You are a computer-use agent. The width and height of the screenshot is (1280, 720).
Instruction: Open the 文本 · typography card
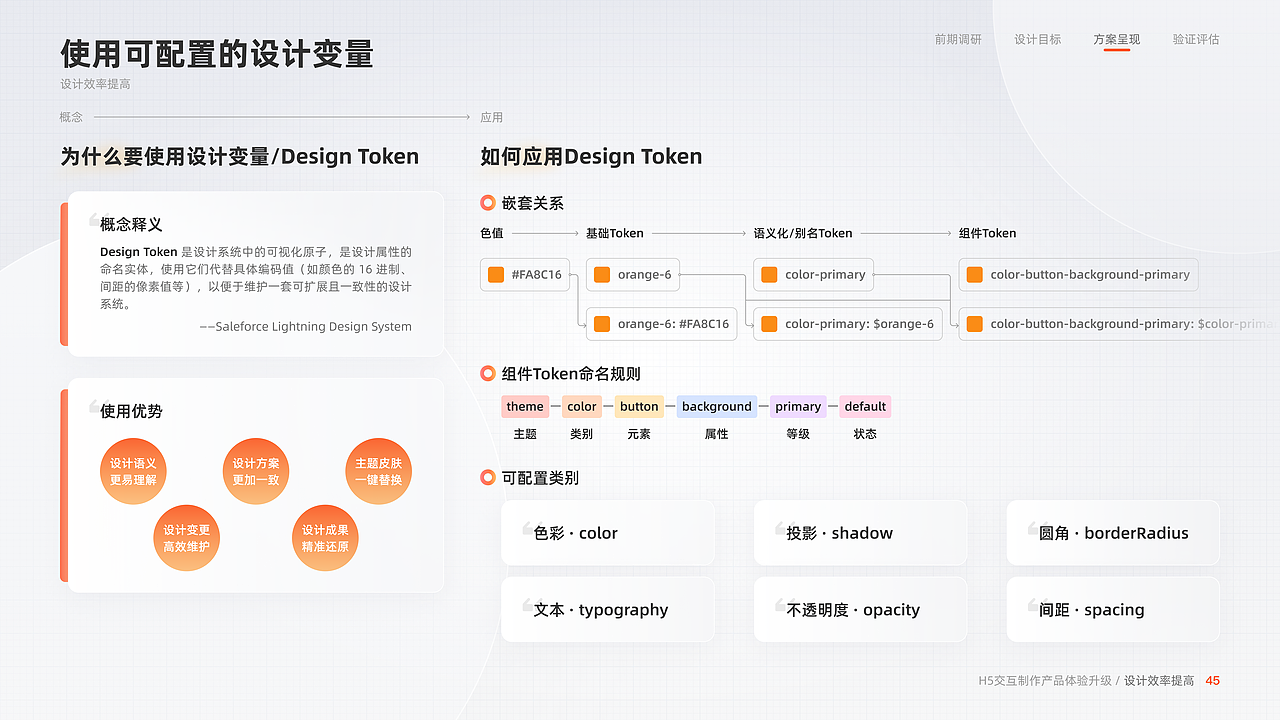[608, 609]
